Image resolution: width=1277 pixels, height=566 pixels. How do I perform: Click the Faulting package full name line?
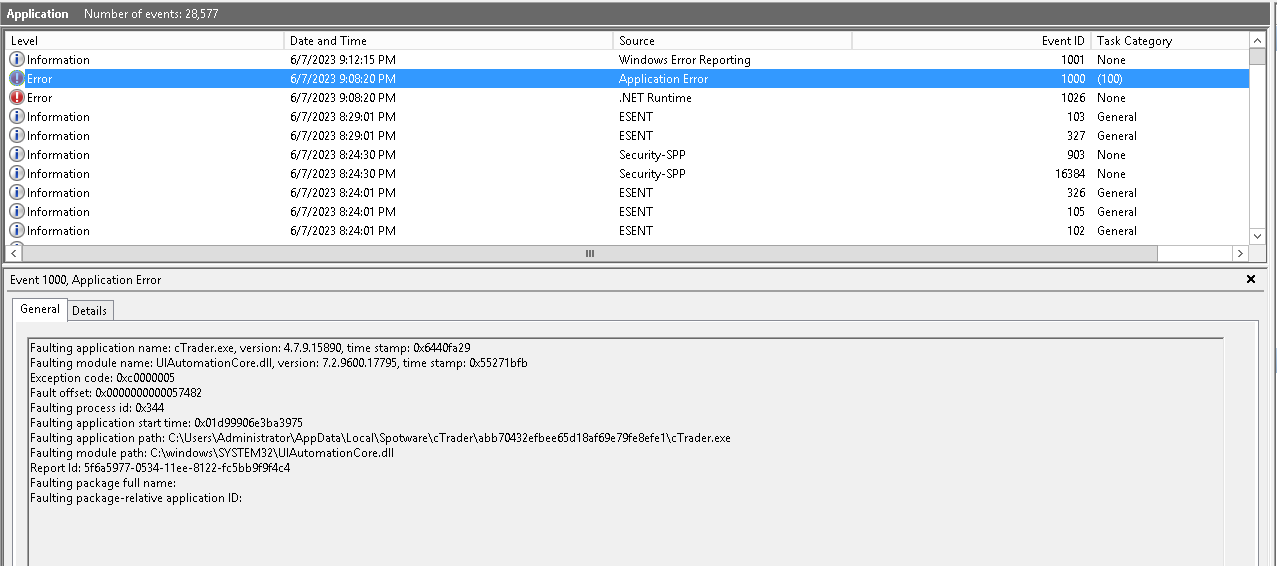[103, 483]
